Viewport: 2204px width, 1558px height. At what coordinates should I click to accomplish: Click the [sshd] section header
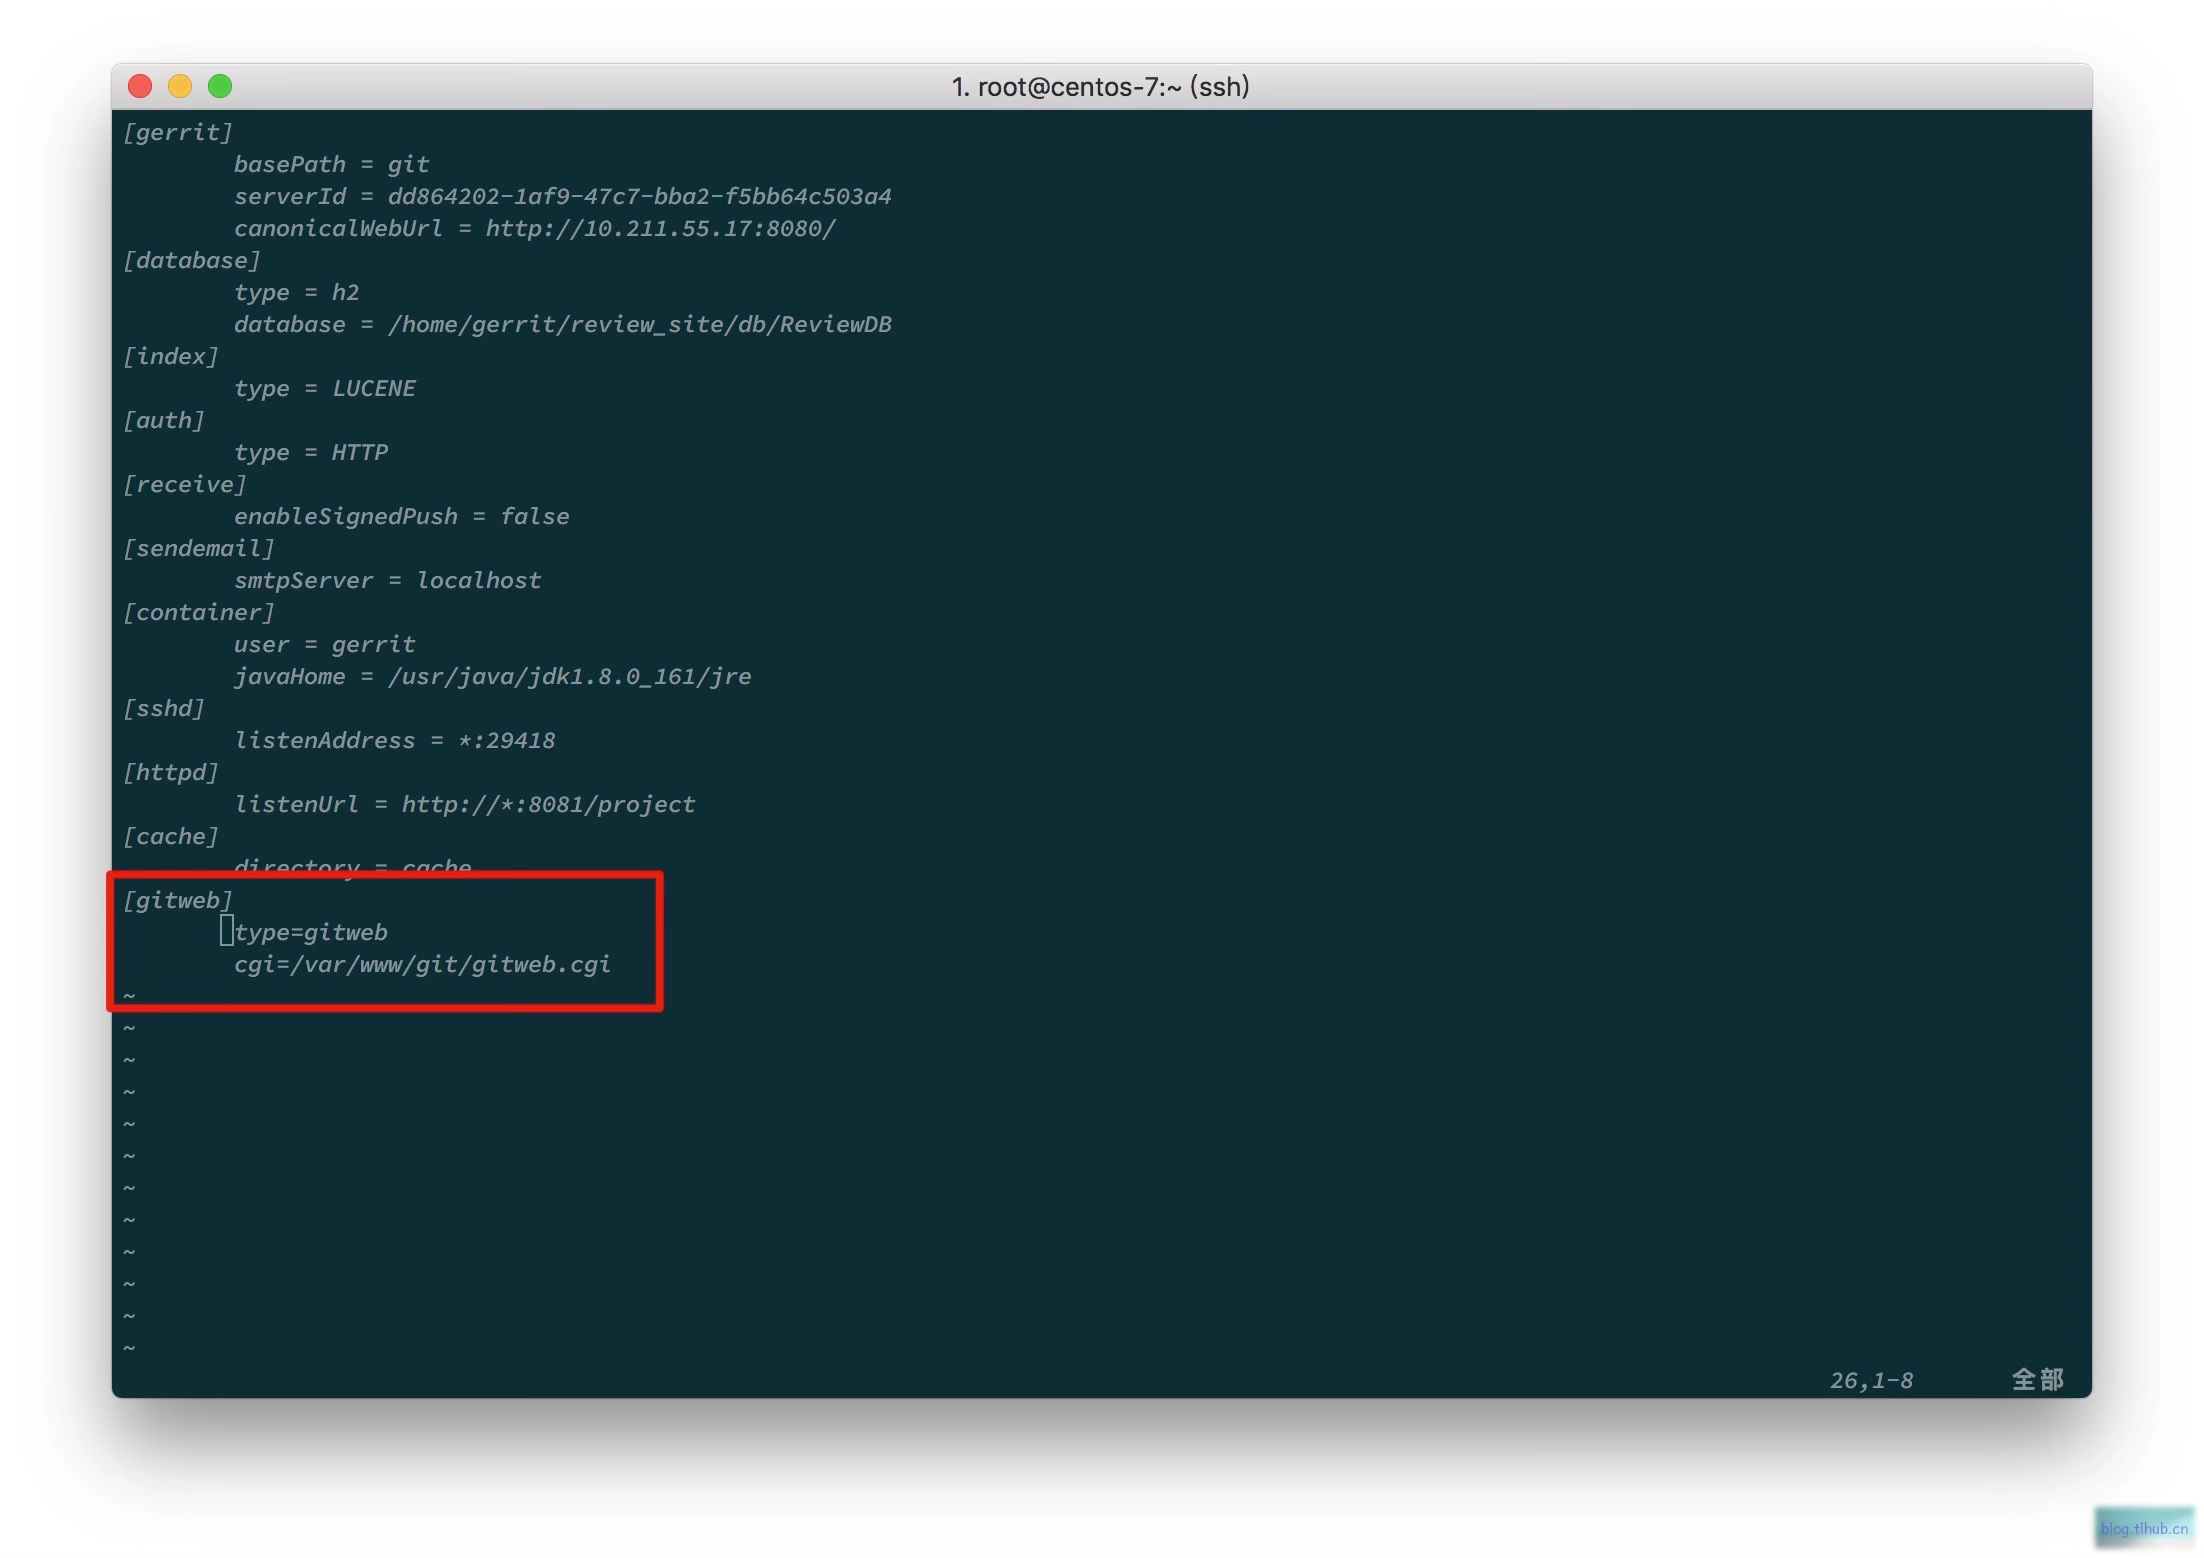click(164, 709)
